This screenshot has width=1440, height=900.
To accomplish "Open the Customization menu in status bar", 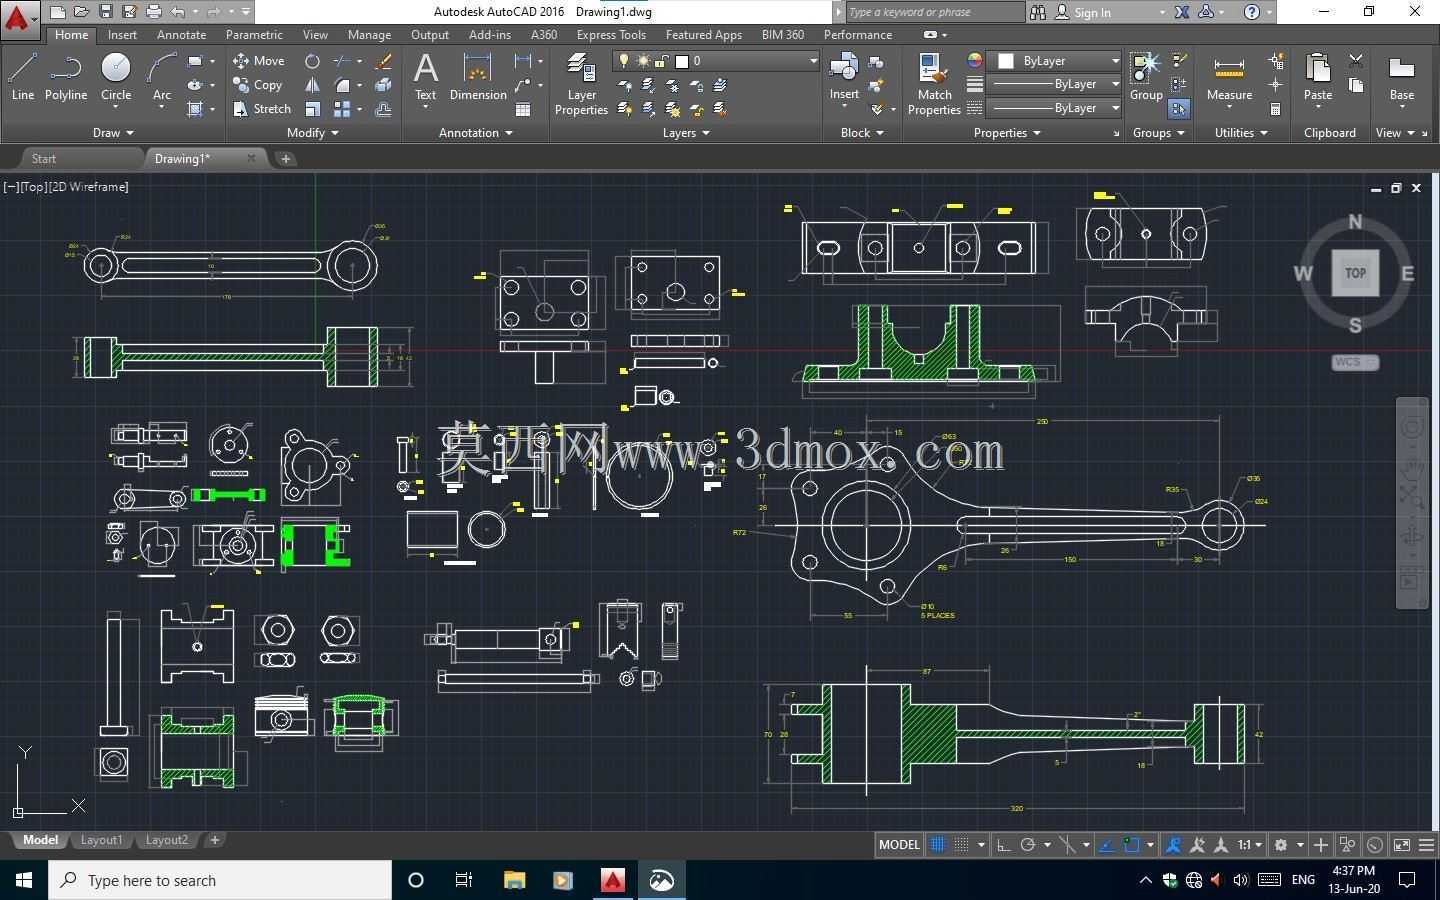I will point(1427,845).
